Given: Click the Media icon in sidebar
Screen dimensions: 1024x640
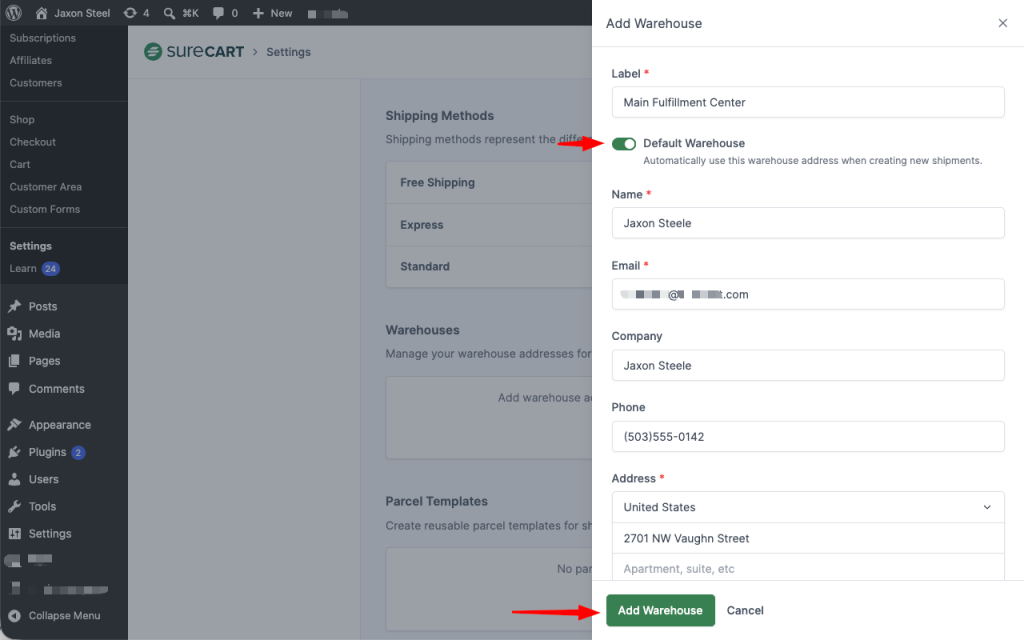Looking at the screenshot, I should pyautogui.click(x=14, y=334).
